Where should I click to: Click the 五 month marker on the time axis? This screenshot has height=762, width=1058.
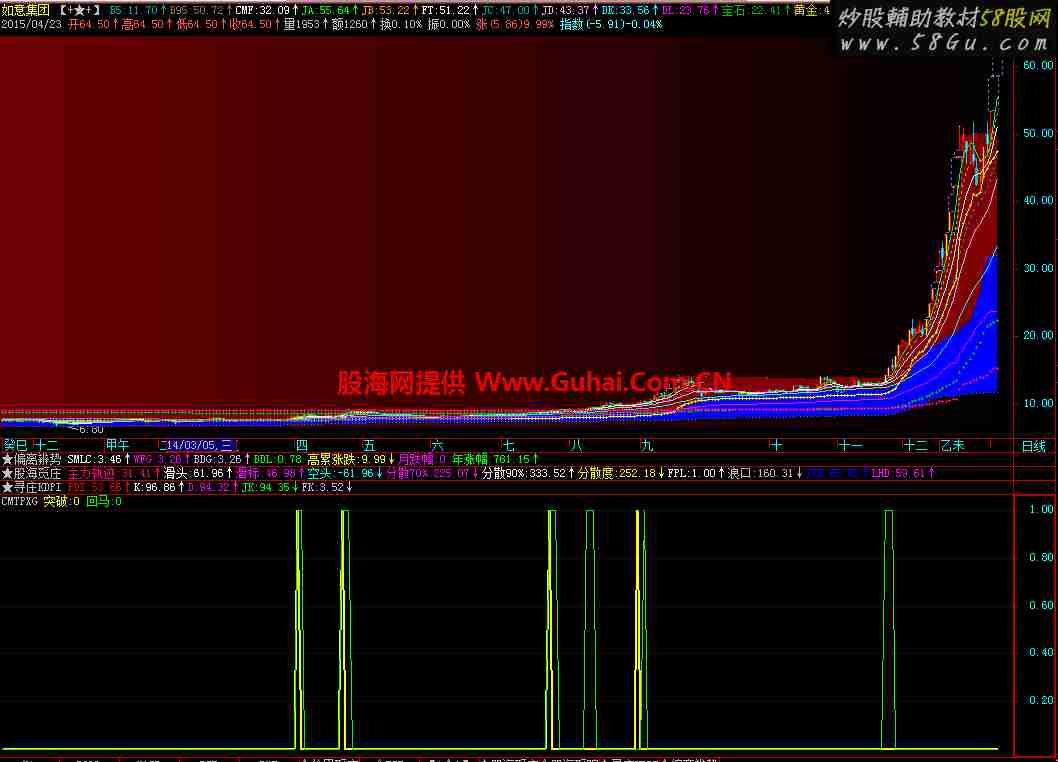pos(368,445)
